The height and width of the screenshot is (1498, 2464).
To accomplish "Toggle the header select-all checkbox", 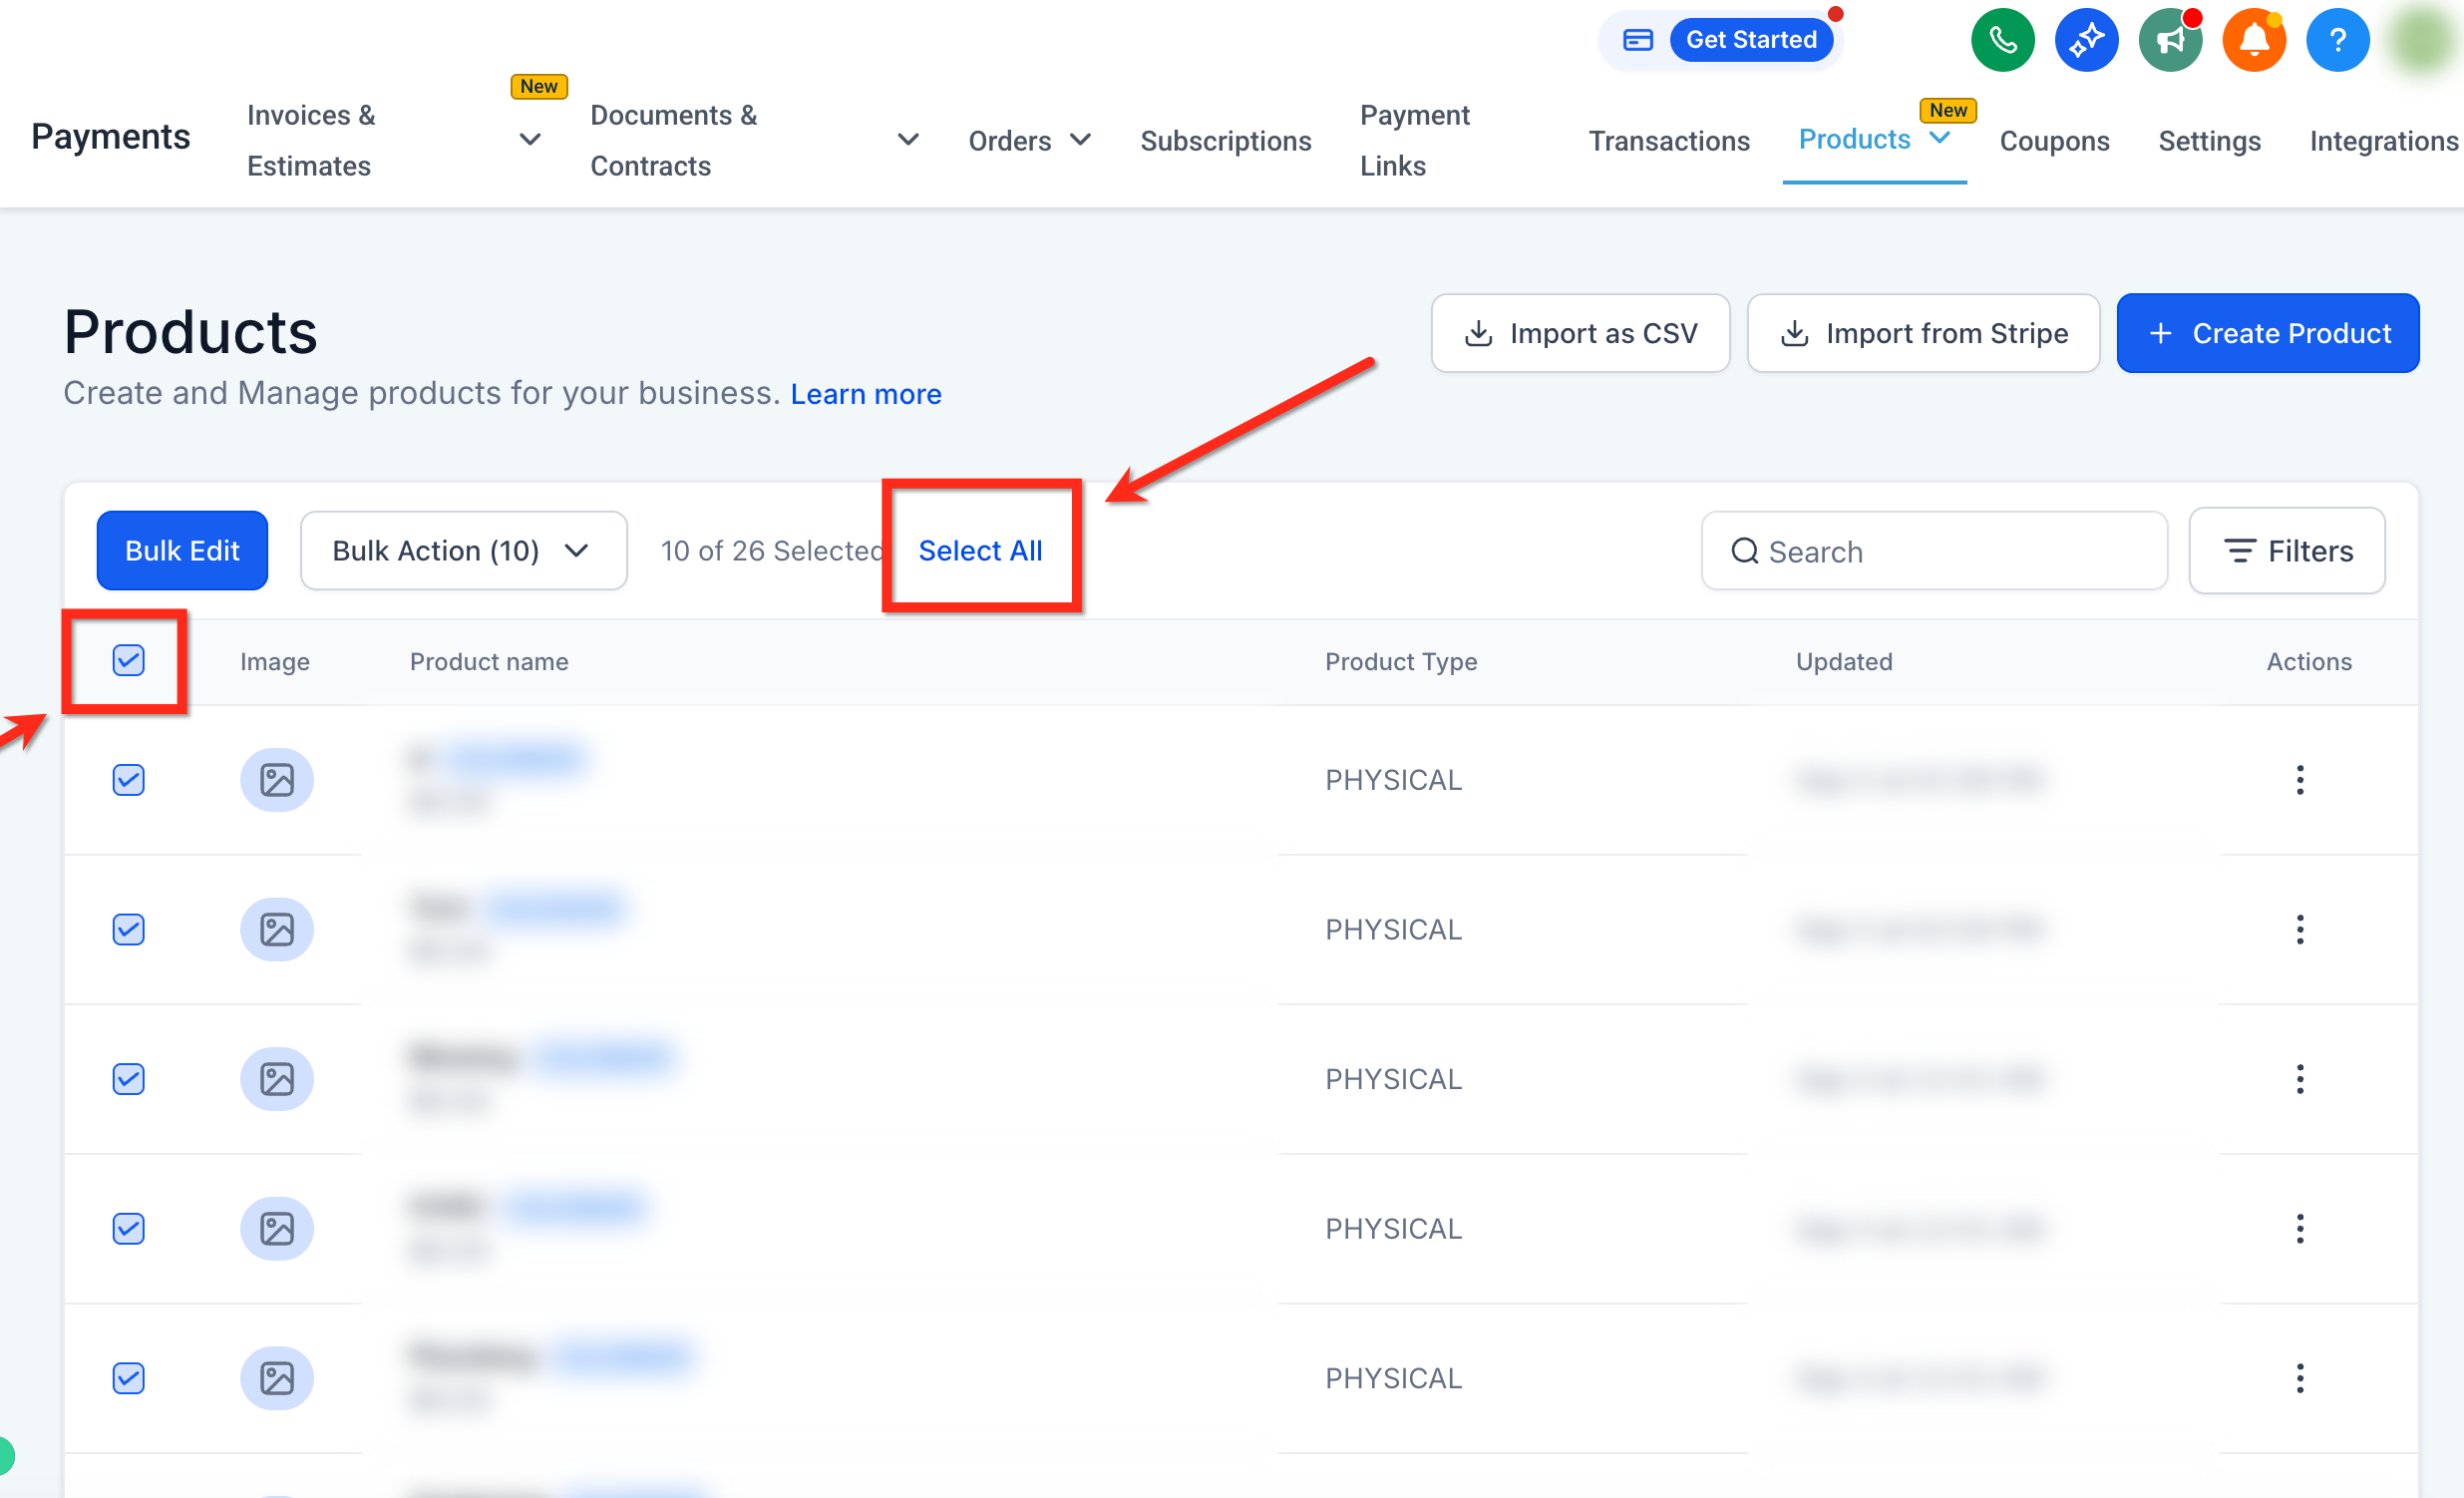I will (128, 660).
